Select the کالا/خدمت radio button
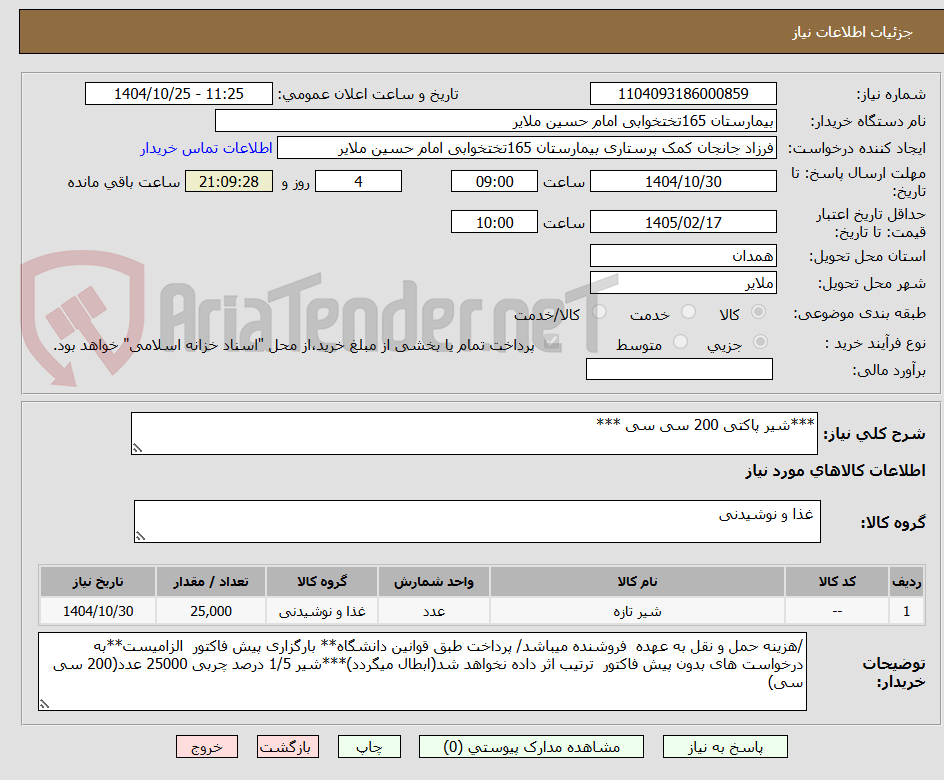The image size is (944, 780). tap(599, 312)
